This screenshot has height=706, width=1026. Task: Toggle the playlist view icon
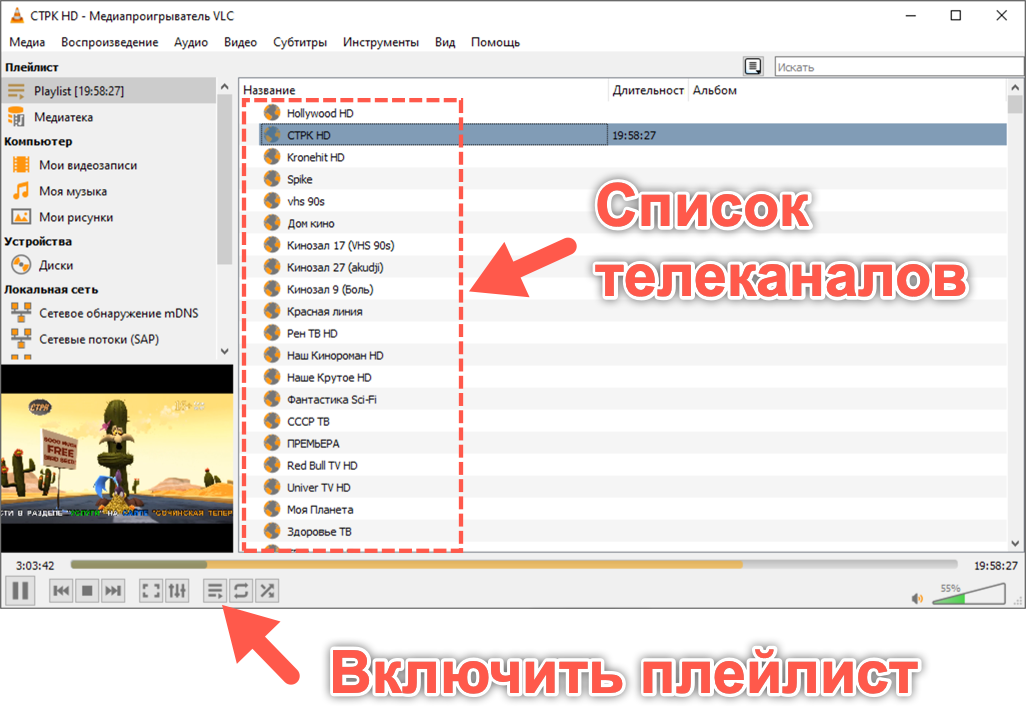click(214, 590)
